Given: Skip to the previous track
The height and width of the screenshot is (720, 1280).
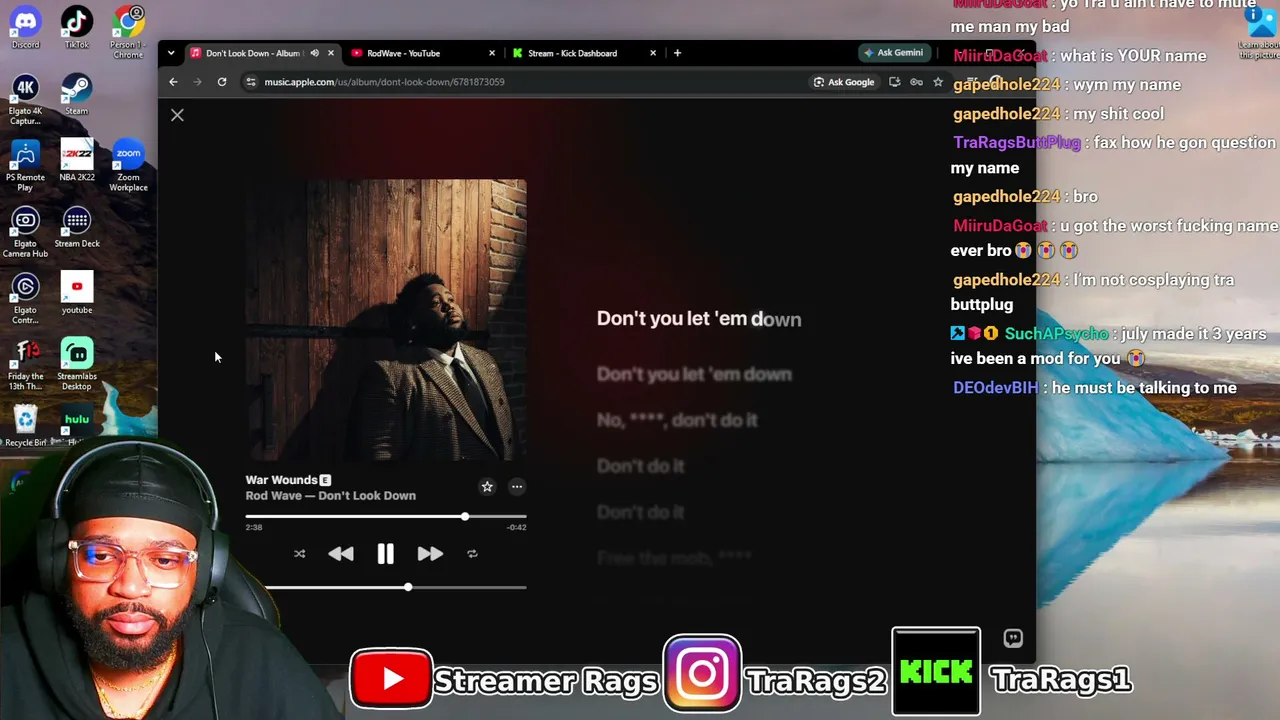Looking at the screenshot, I should 340,554.
